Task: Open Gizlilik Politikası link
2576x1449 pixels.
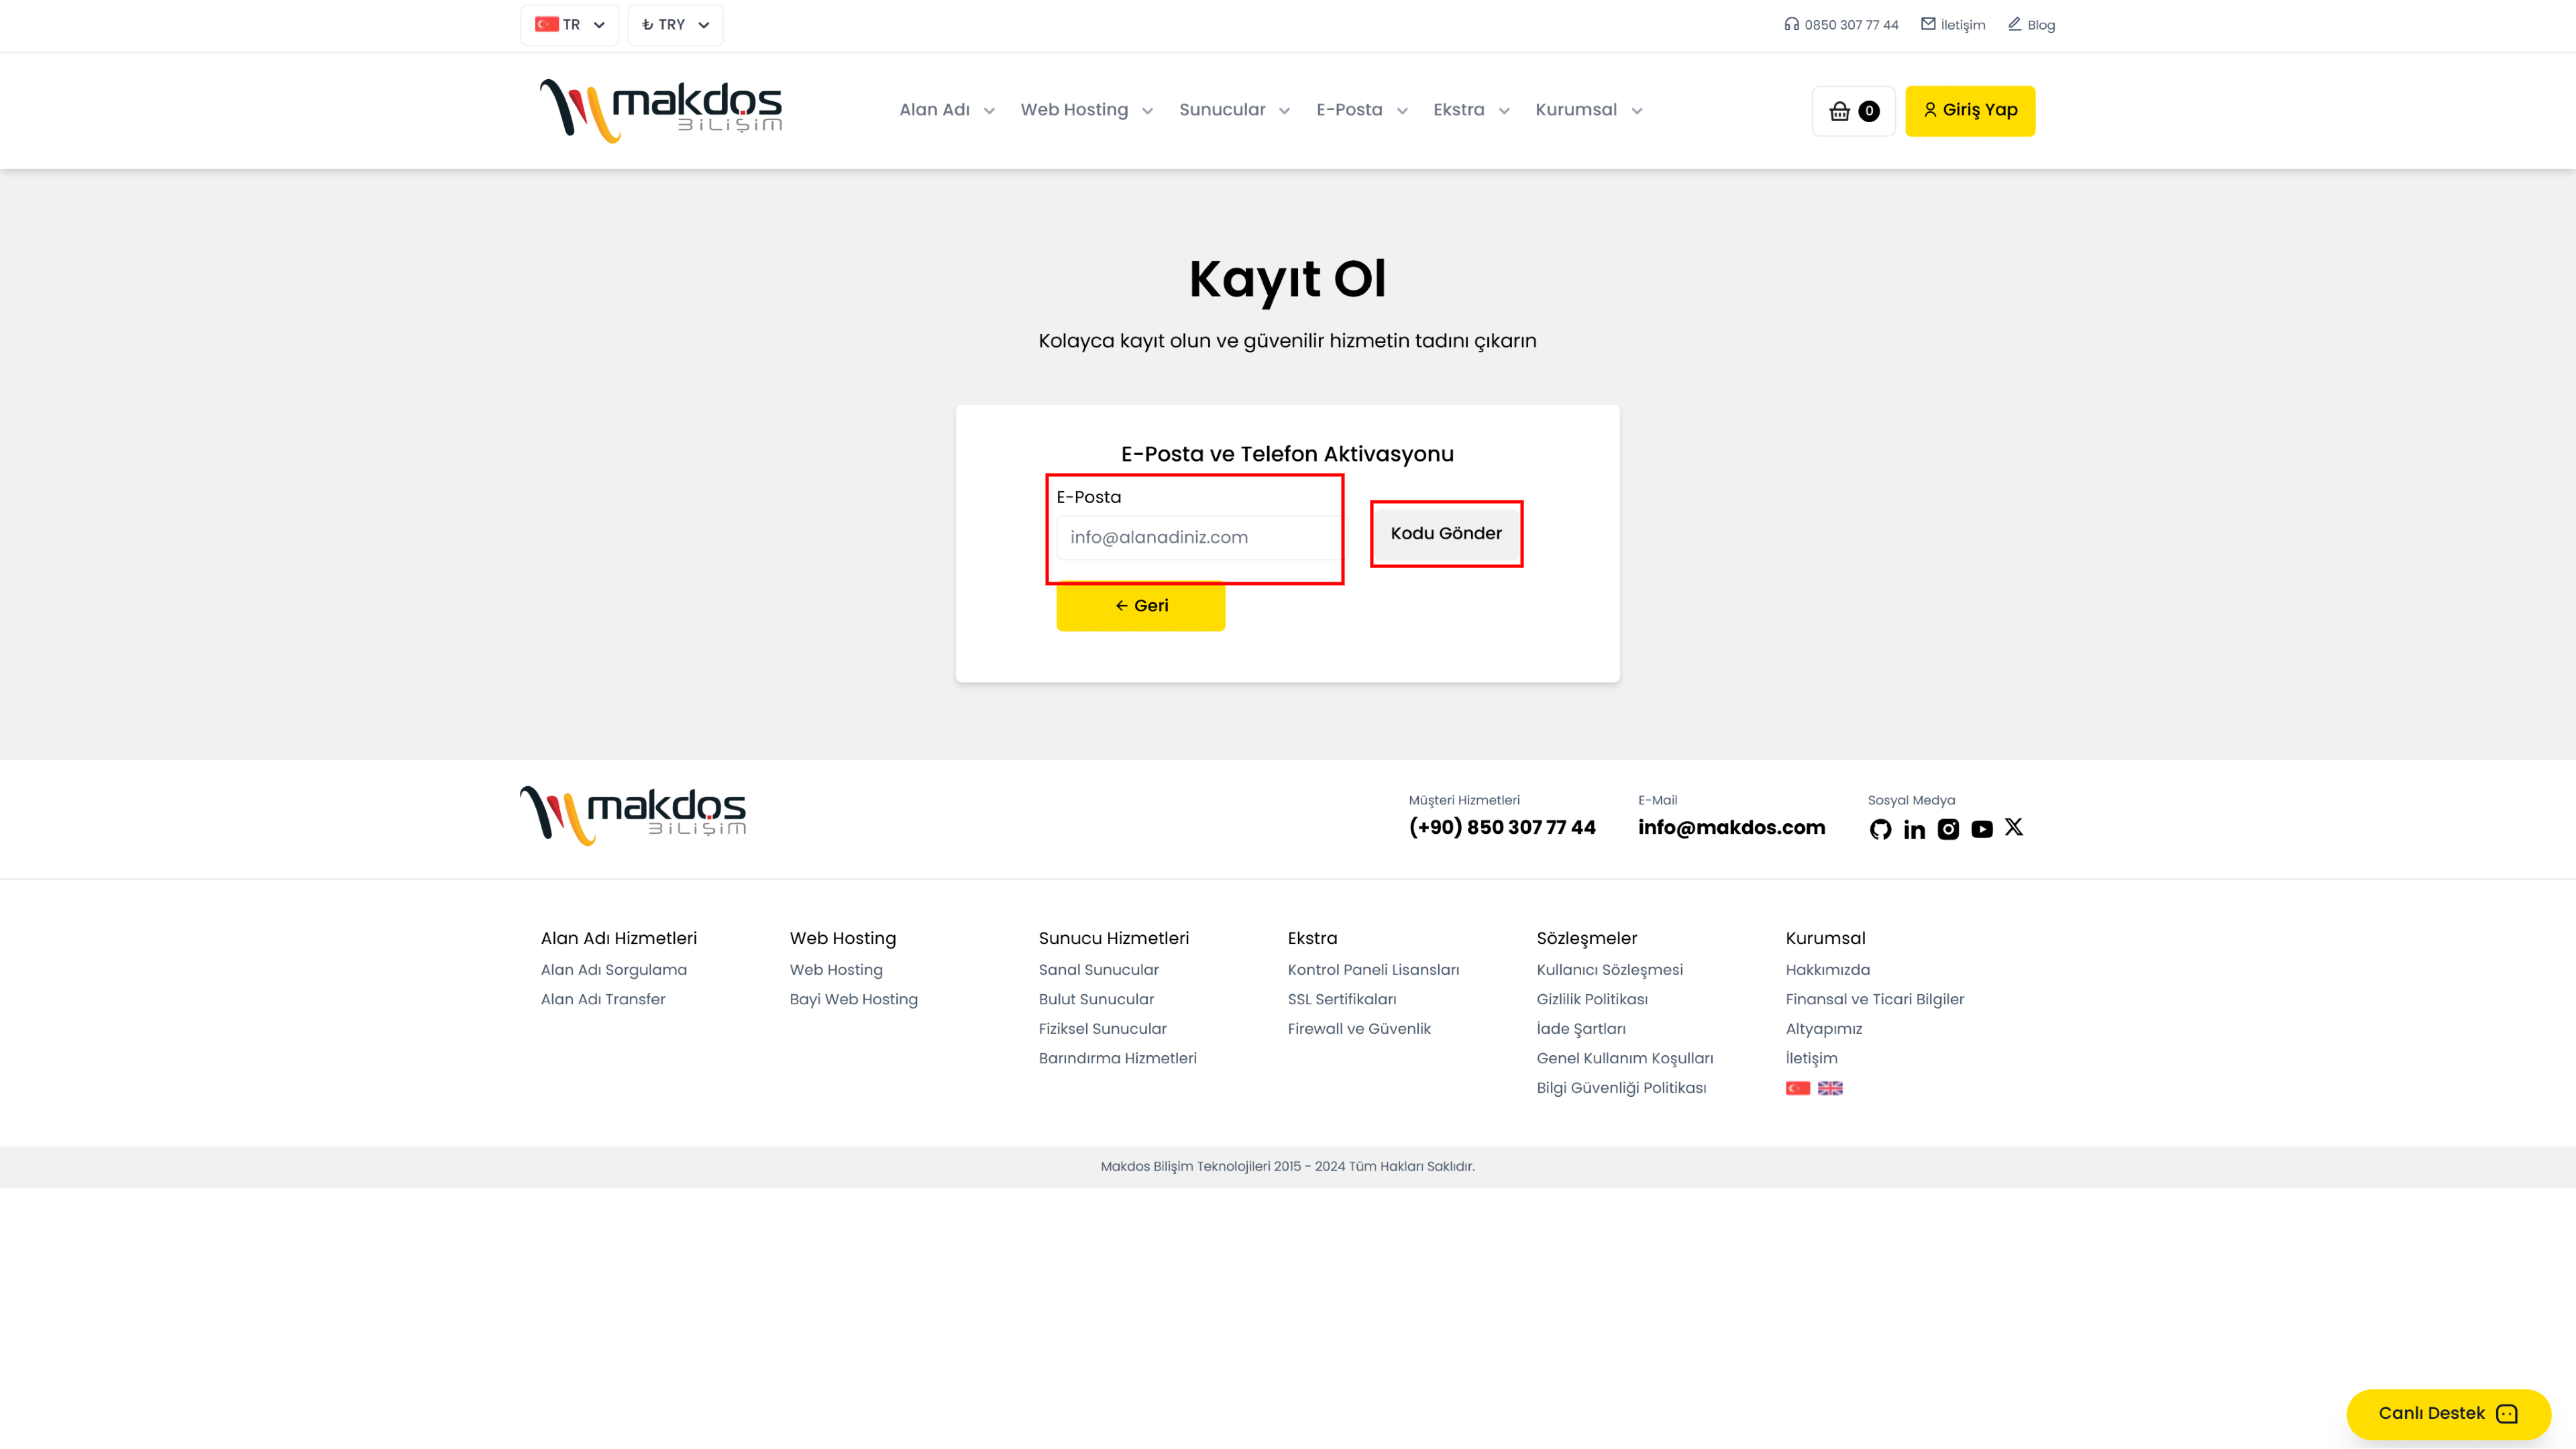Action: (x=1592, y=1000)
